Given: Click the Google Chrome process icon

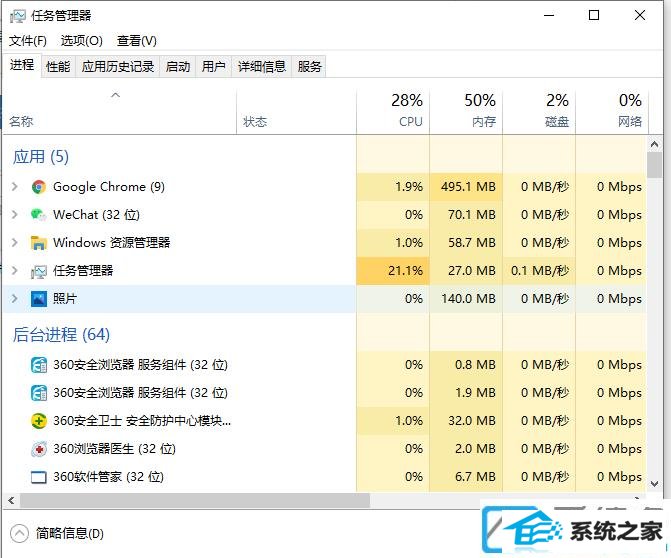Looking at the screenshot, I should click(39, 187).
